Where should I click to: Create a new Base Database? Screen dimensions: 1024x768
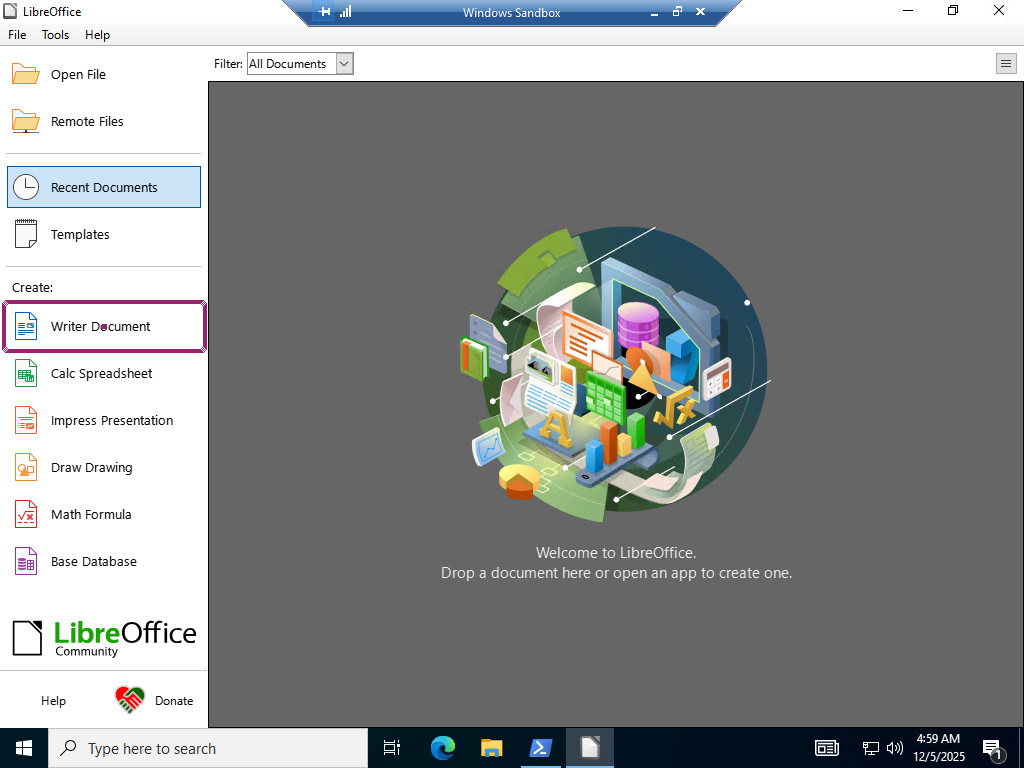pos(93,561)
